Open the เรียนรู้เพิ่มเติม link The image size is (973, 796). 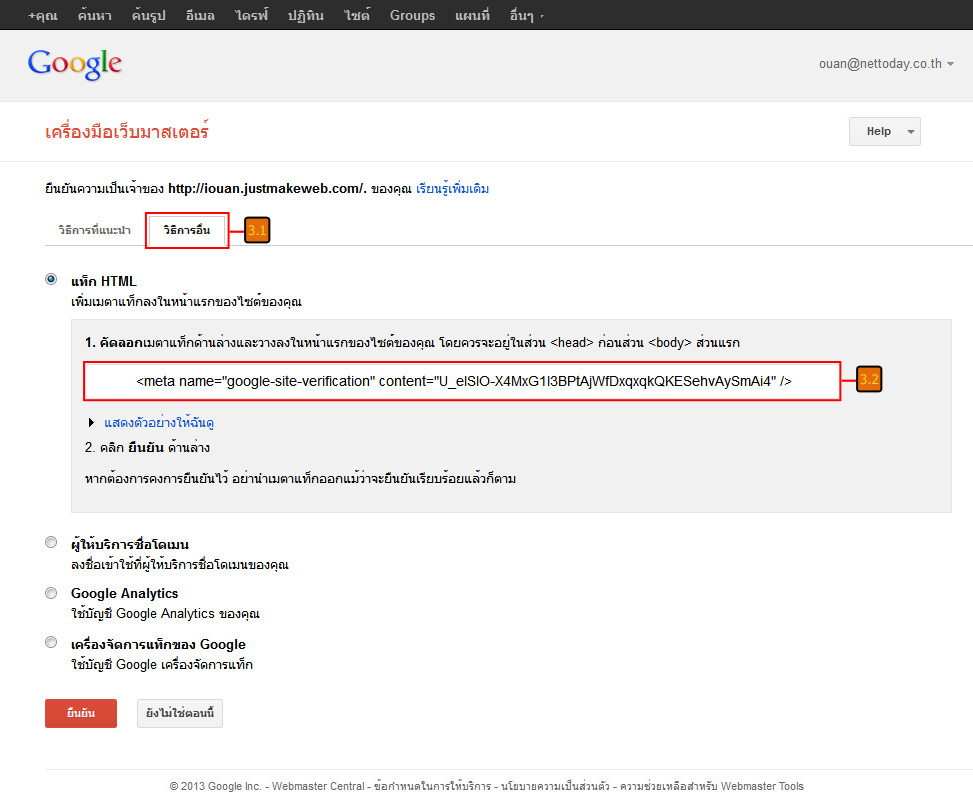[x=452, y=189]
